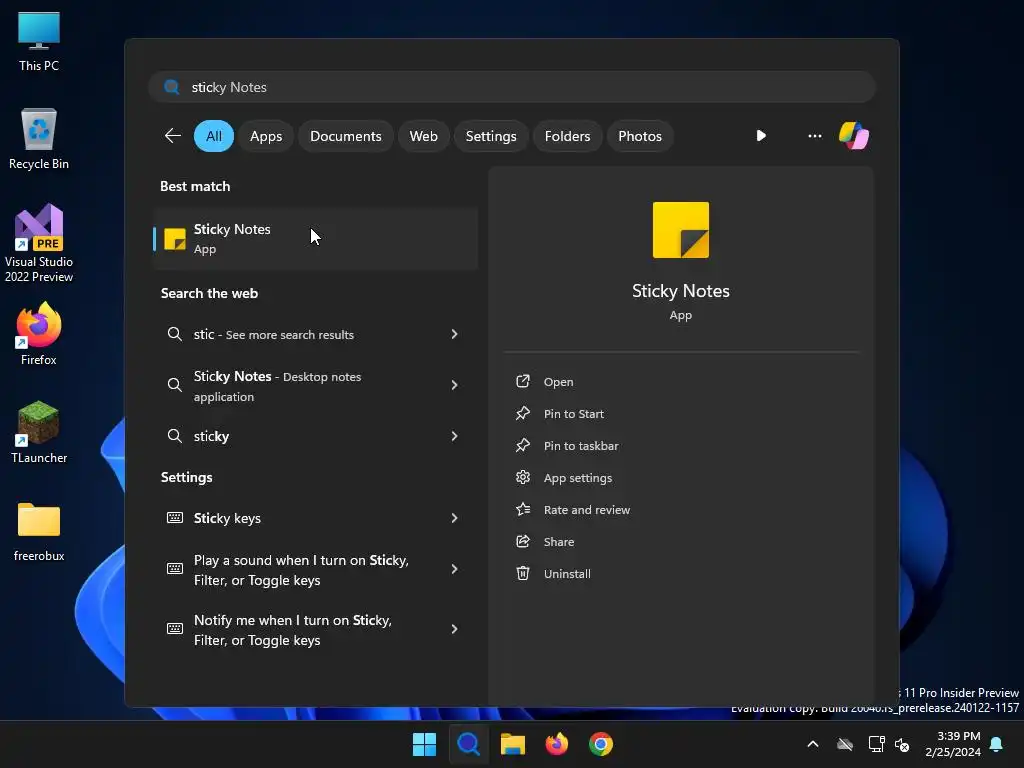Open Visual Studio 2022 Preview desktop shortcut
Viewport: 1024px width, 768px height.
39,243
